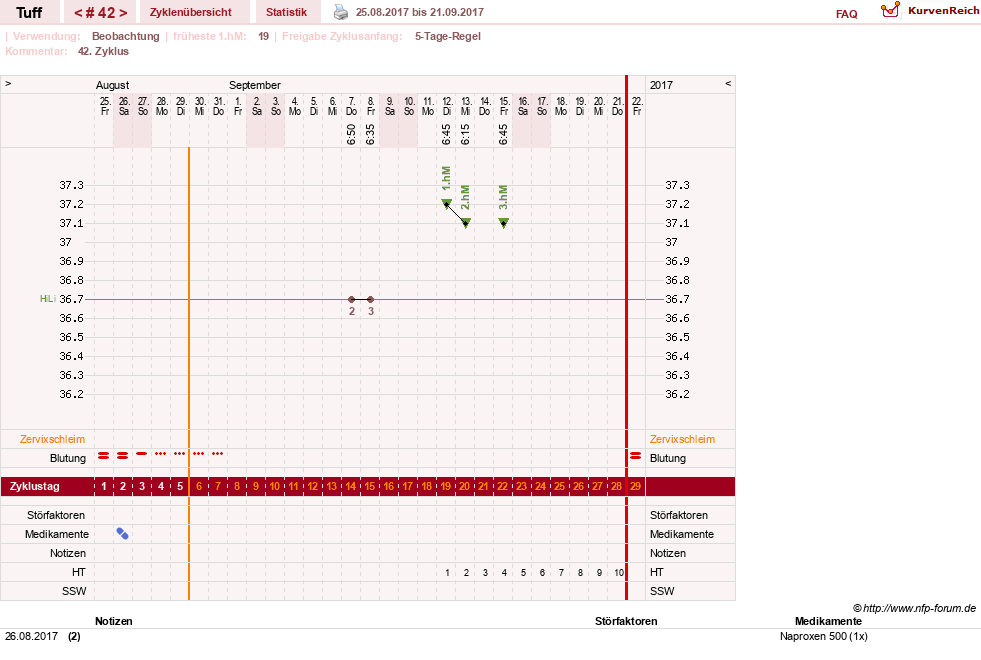Click the note date 26.08.2017
981x660 pixels.
tap(31, 636)
